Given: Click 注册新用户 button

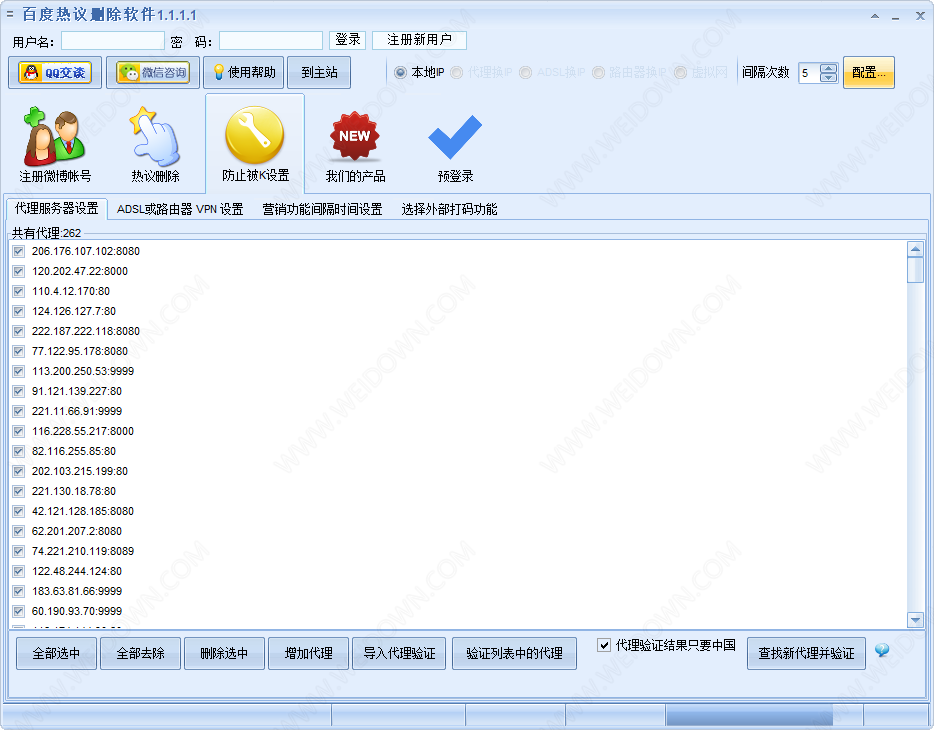Looking at the screenshot, I should pos(419,40).
